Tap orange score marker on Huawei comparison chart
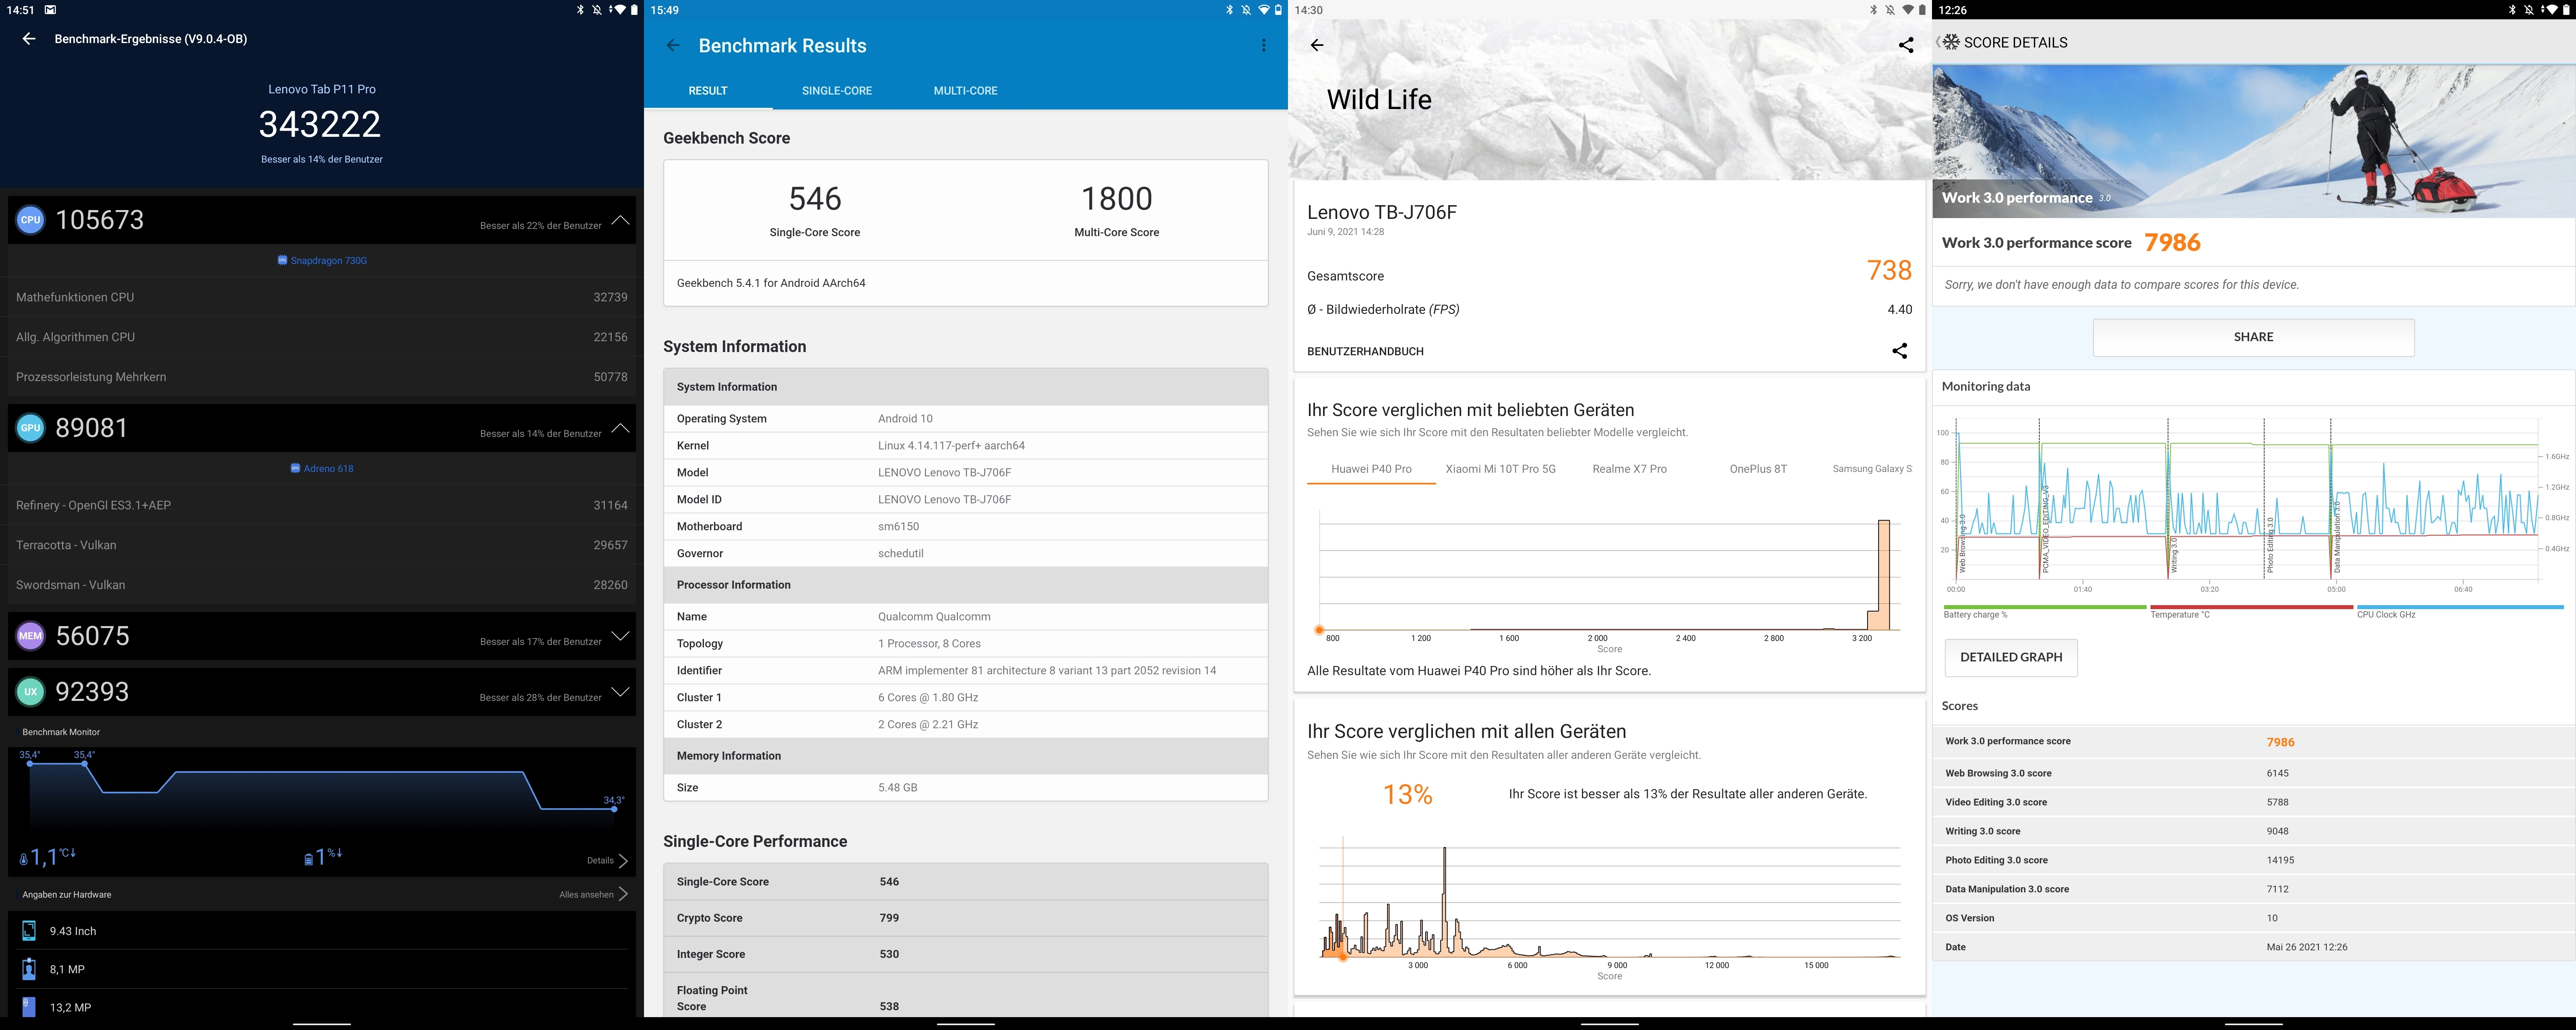Screen dimensions: 2576x1030 coord(1319,631)
